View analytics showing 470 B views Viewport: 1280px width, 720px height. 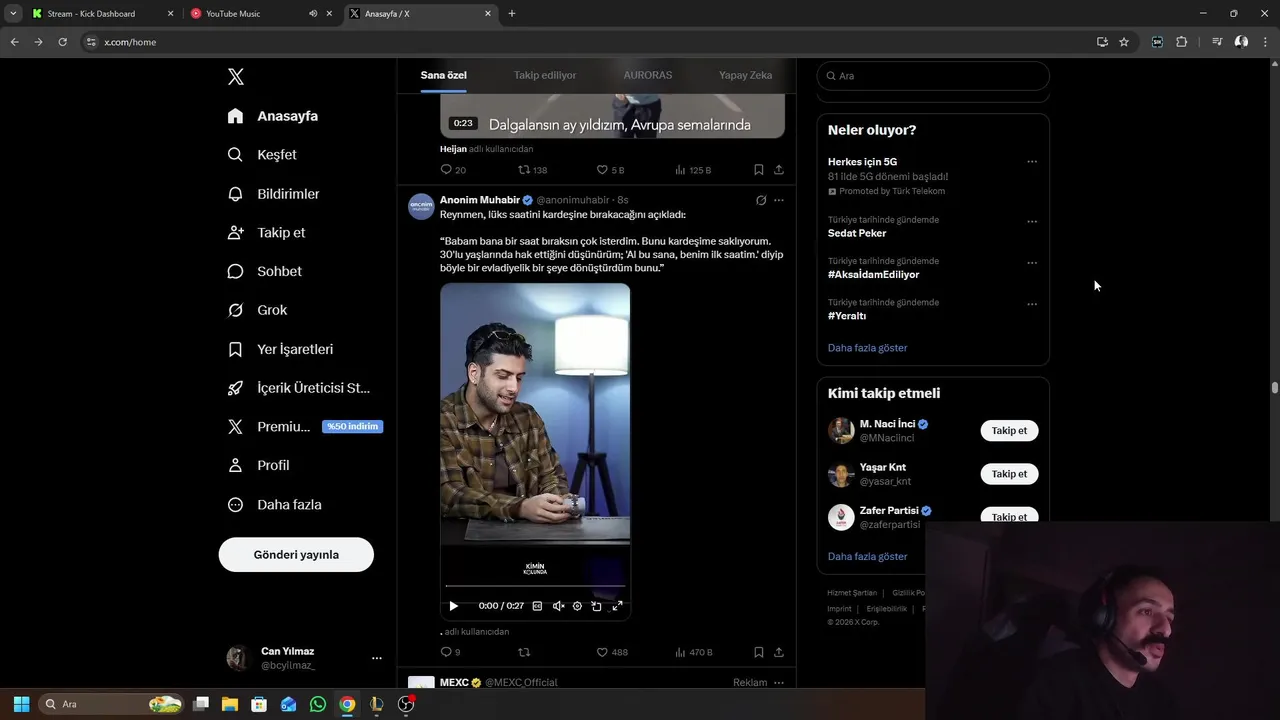tap(693, 652)
